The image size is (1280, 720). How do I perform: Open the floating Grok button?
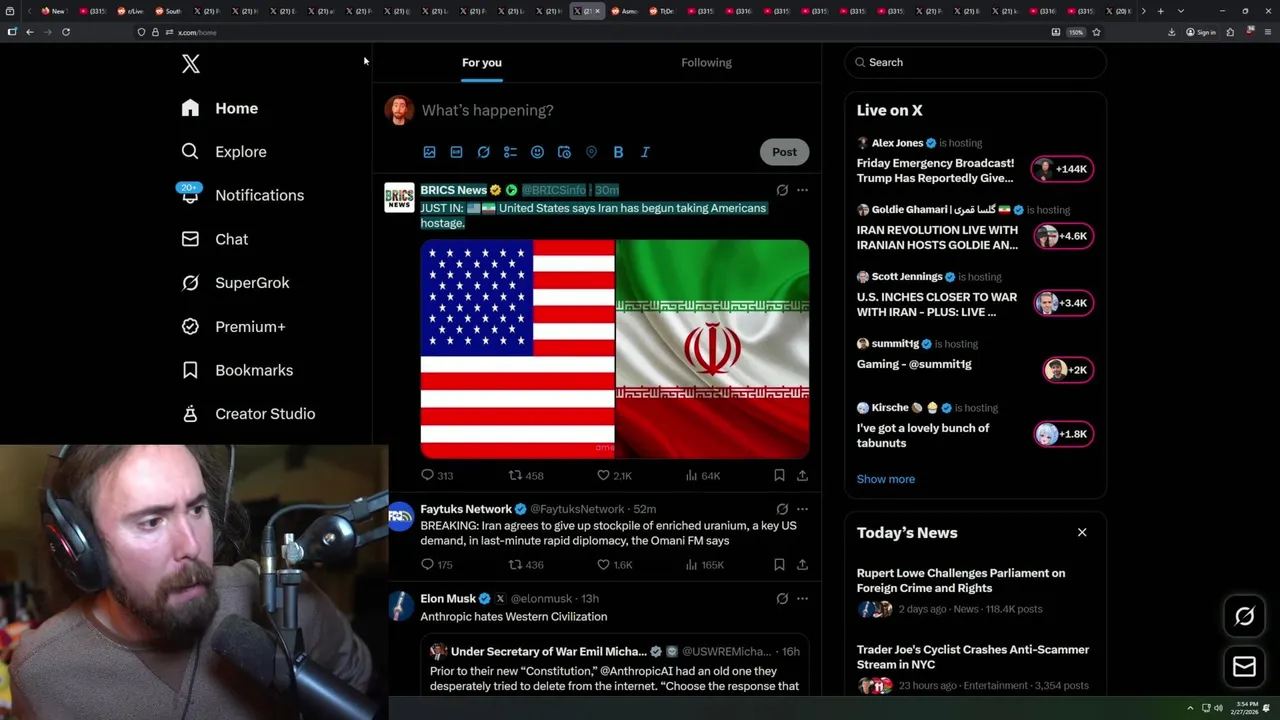[x=1244, y=616]
